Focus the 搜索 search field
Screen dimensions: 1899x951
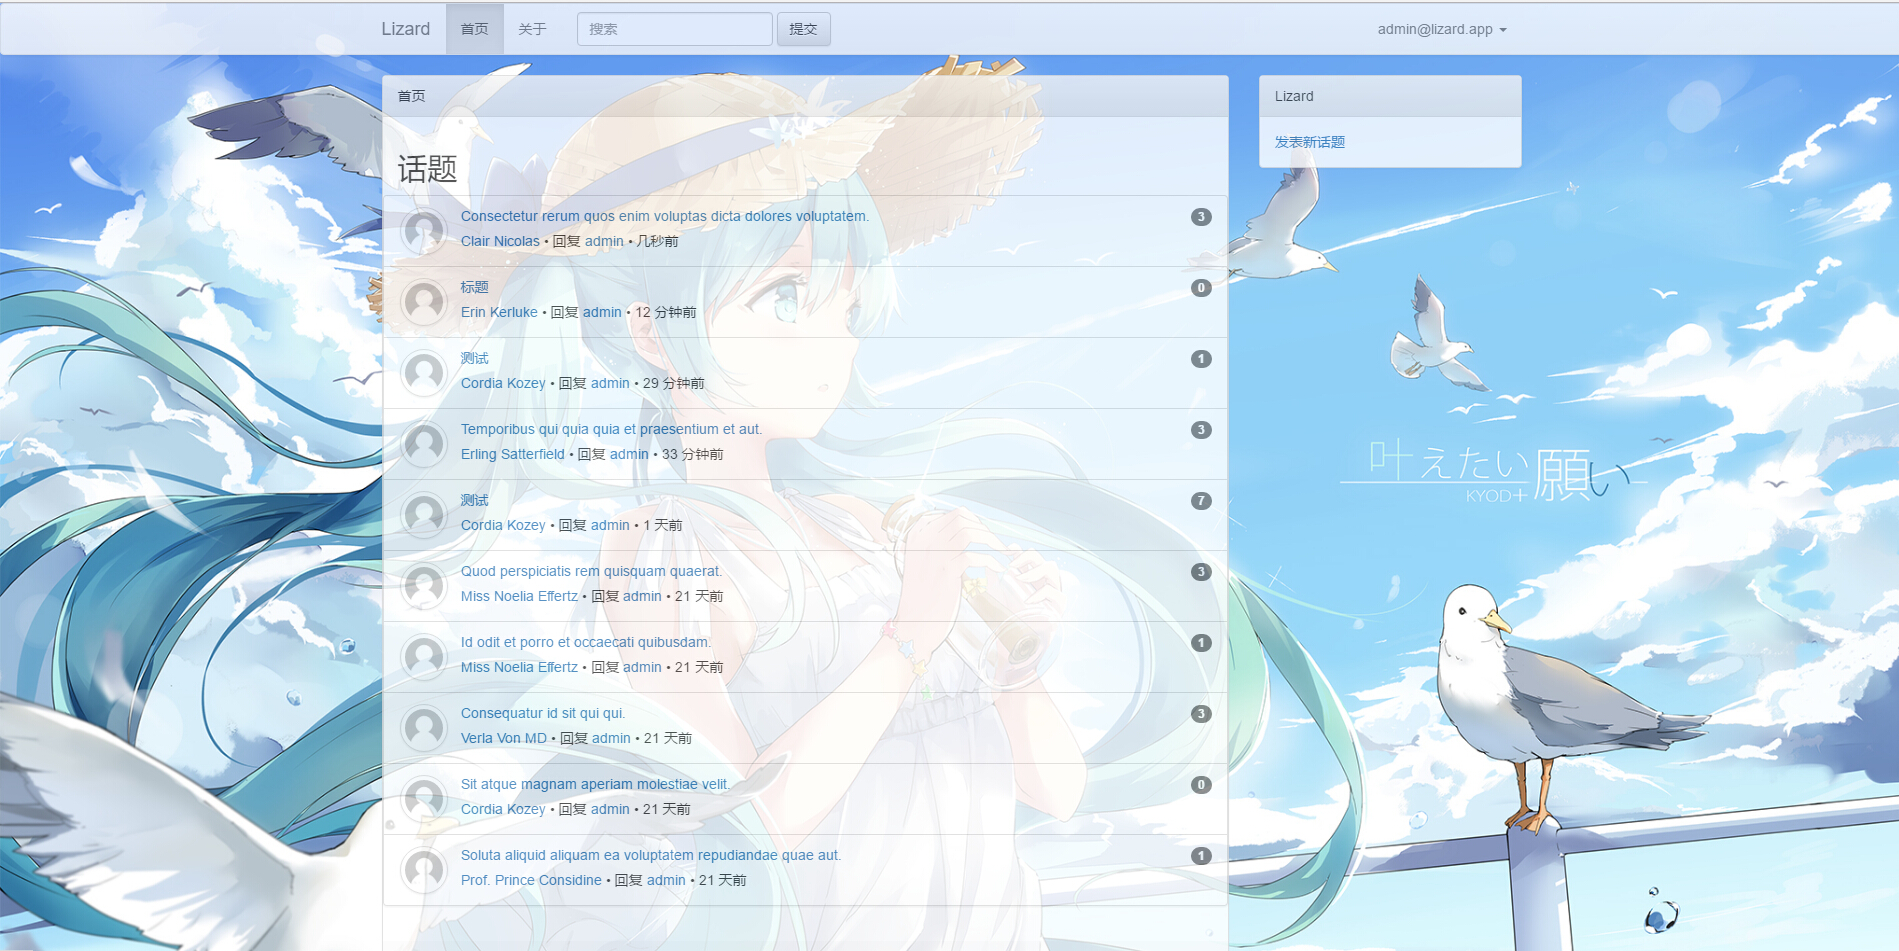[674, 29]
